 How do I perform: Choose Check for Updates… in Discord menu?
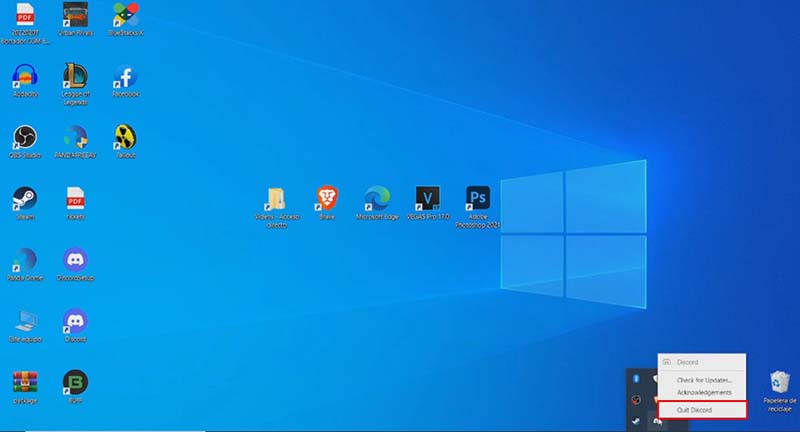[x=704, y=380]
